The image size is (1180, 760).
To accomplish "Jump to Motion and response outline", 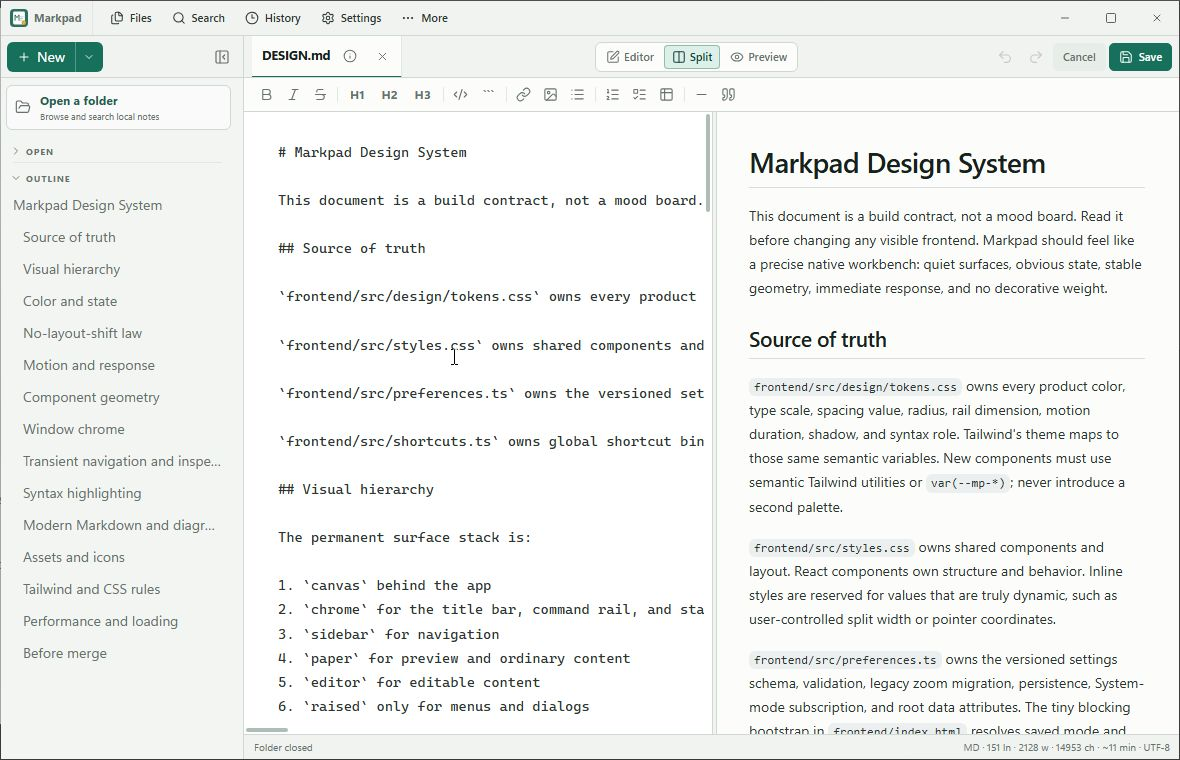I will pyautogui.click(x=89, y=365).
